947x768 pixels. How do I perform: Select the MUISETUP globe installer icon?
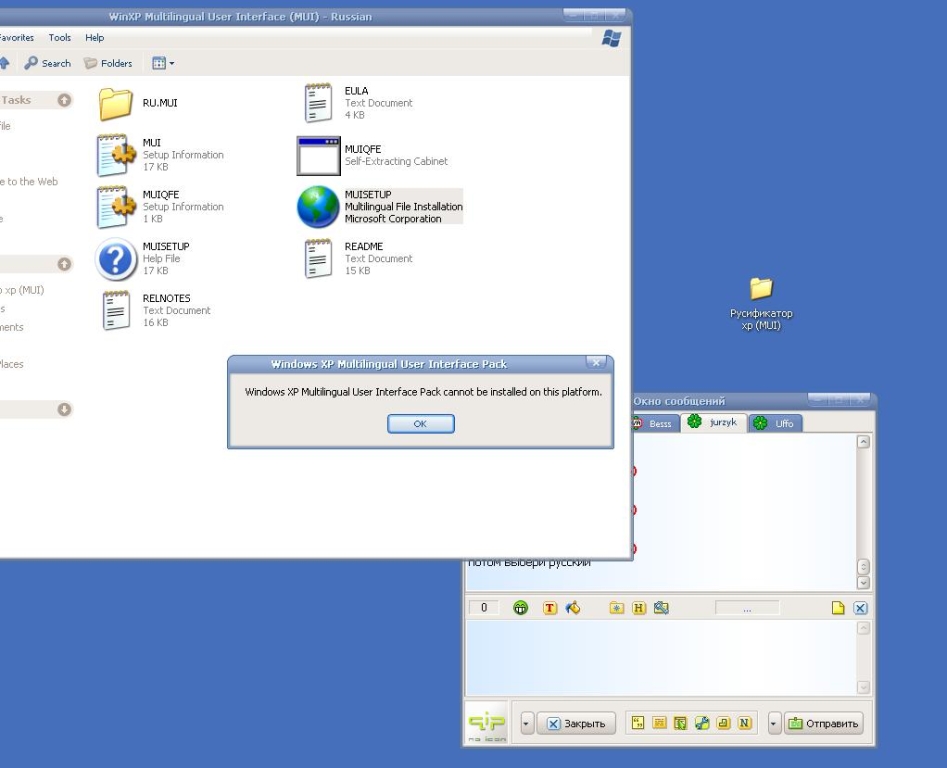318,207
